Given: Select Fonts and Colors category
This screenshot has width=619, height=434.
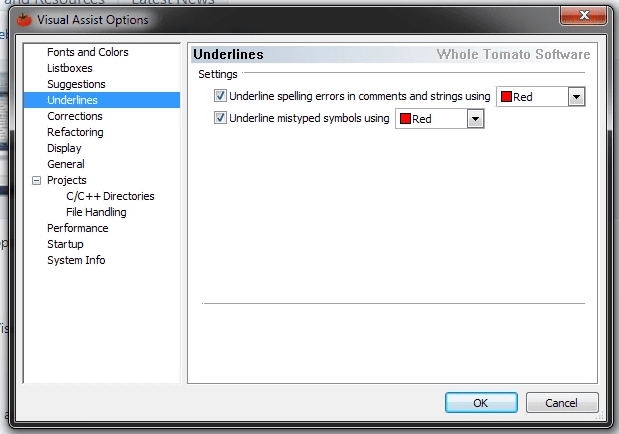Looking at the screenshot, I should click(x=88, y=52).
